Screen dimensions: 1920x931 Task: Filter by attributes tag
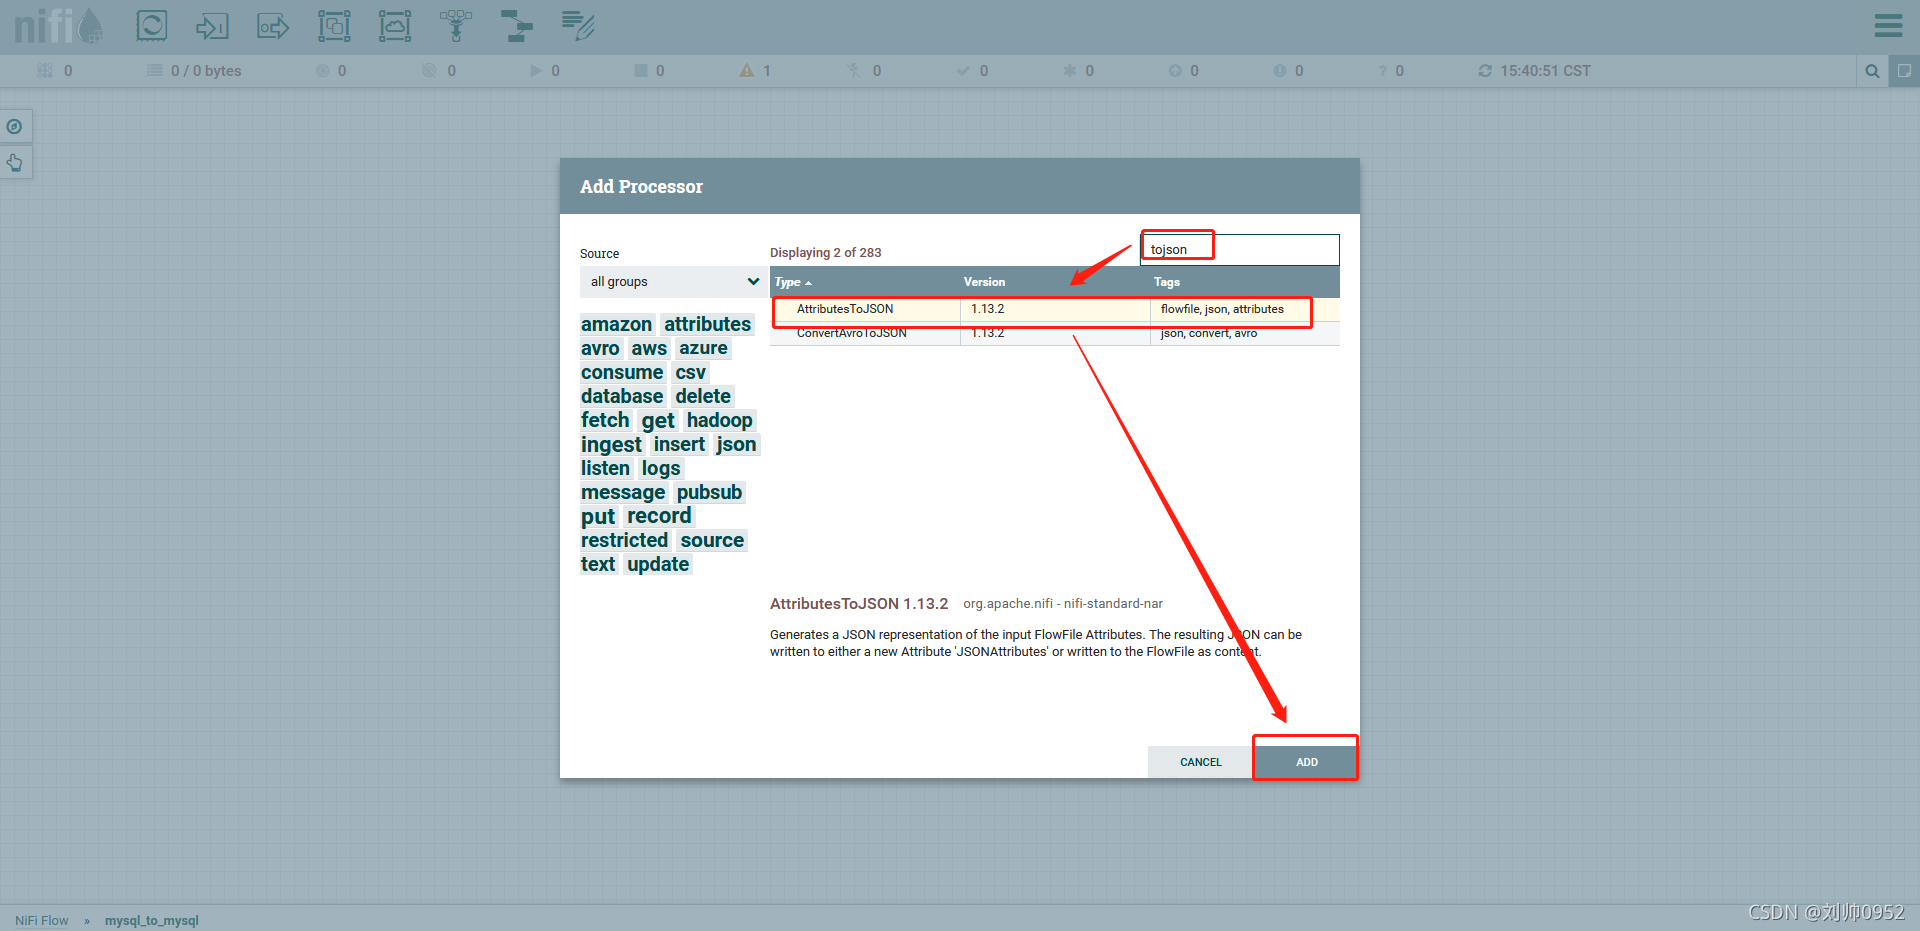coord(707,324)
